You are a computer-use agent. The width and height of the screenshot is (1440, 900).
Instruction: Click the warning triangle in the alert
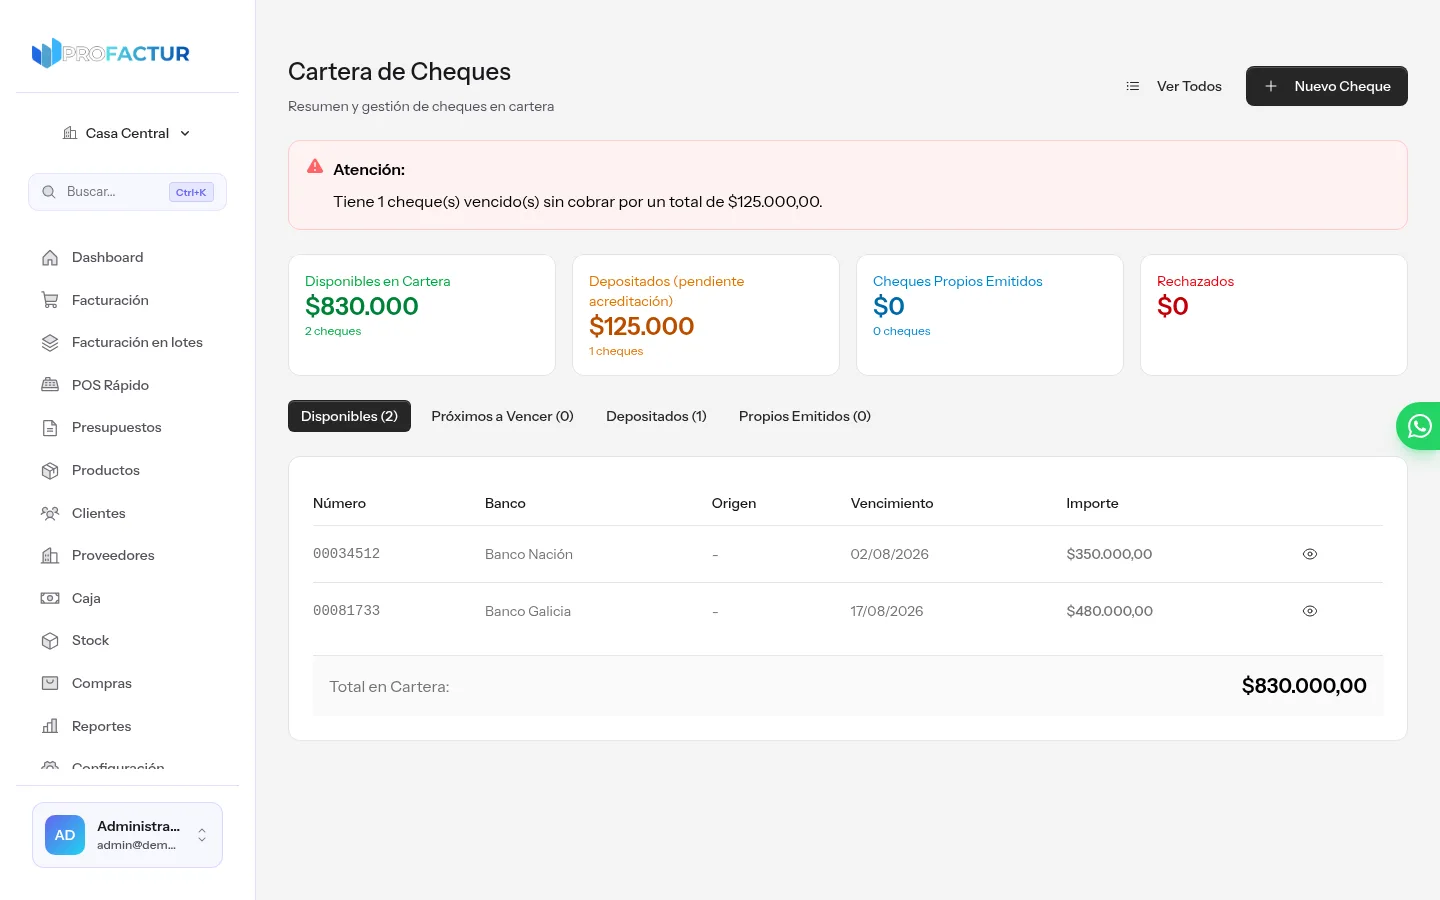tap(315, 166)
